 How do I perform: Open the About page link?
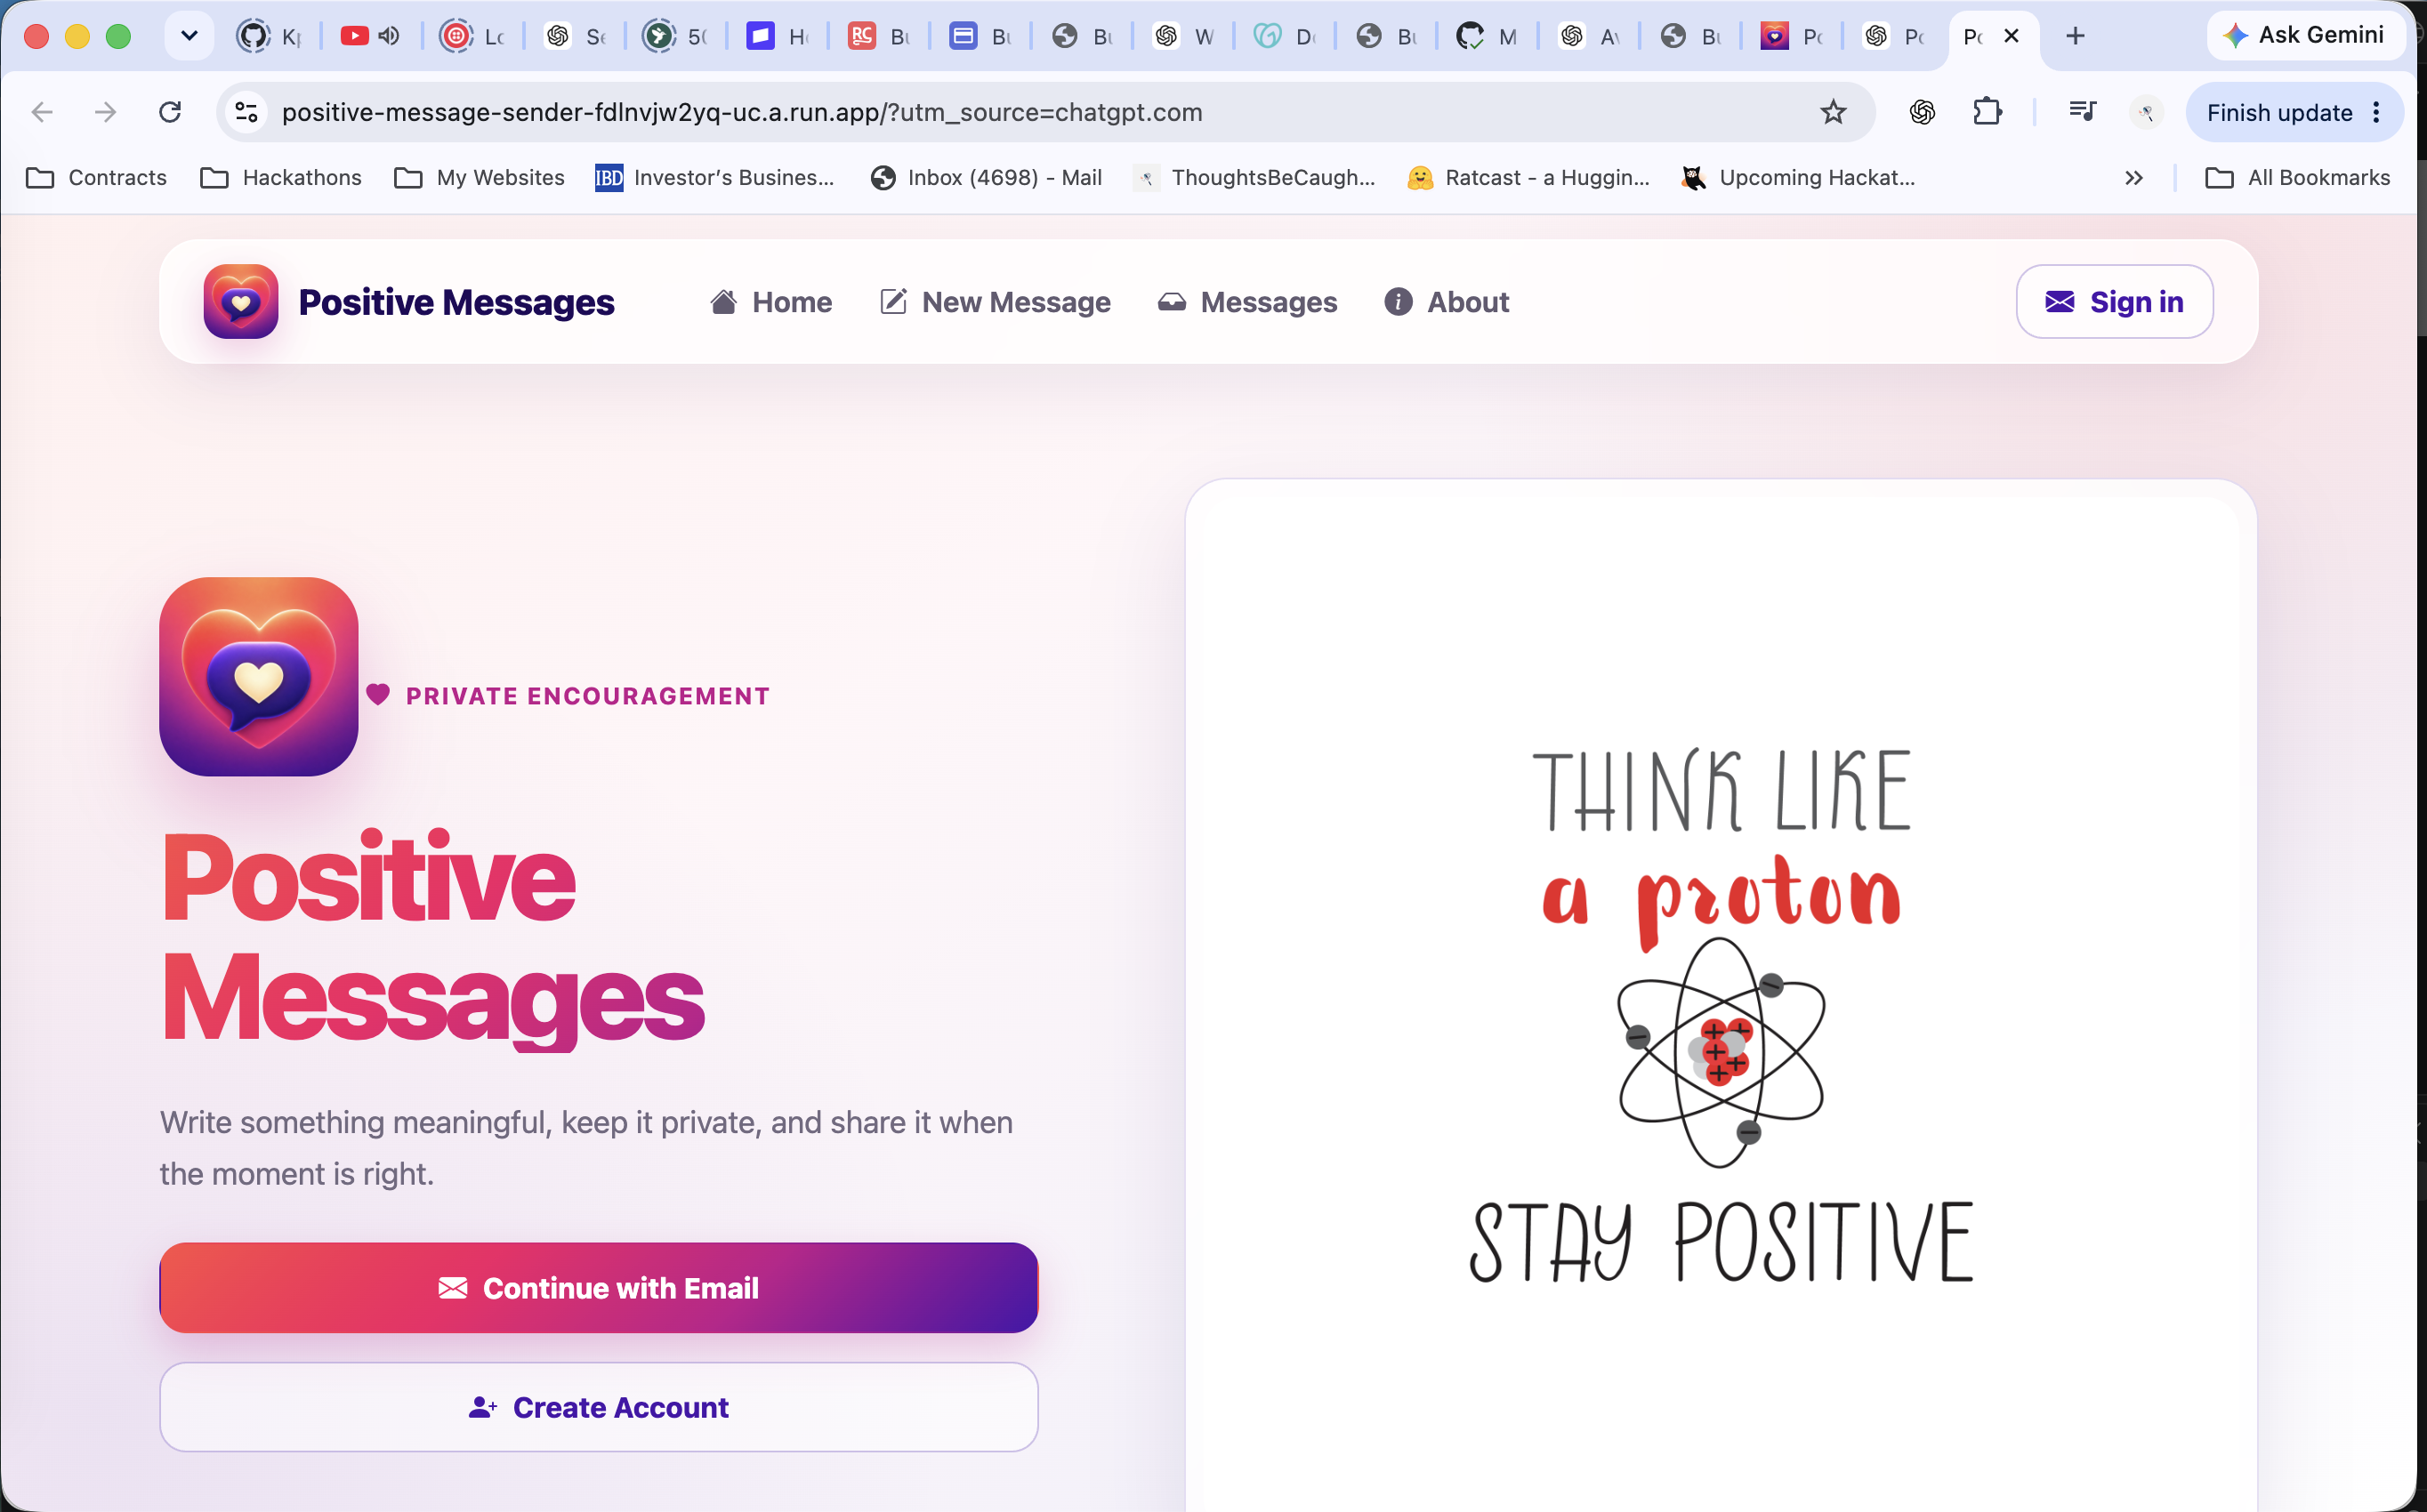pyautogui.click(x=1446, y=302)
